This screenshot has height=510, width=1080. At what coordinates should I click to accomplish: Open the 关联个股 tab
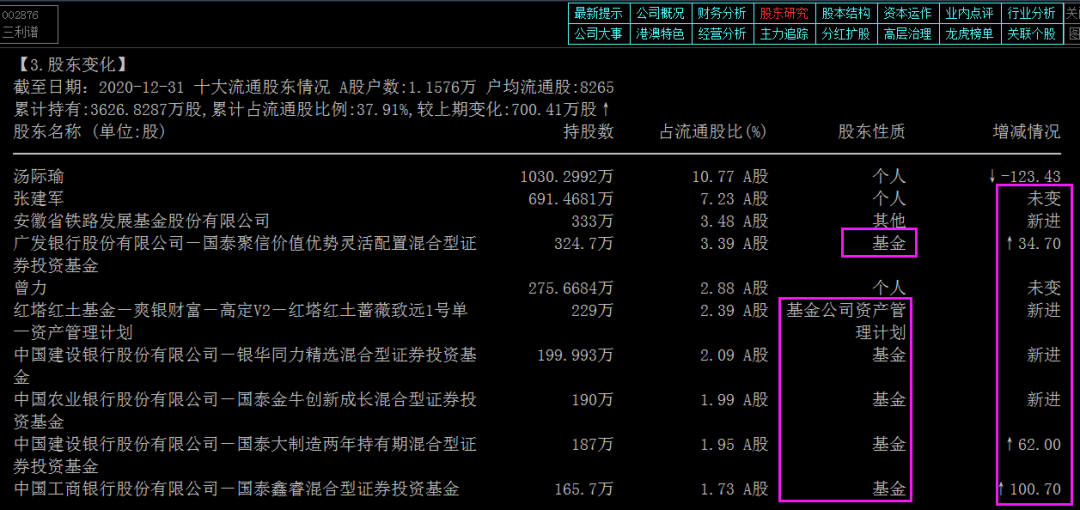tap(1031, 34)
